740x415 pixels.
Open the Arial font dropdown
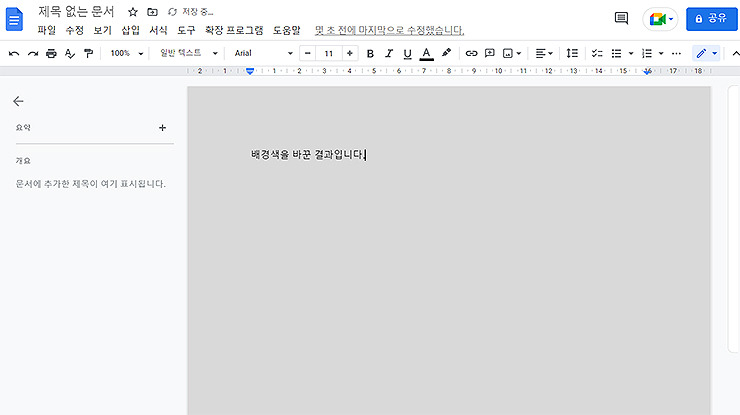click(x=263, y=53)
